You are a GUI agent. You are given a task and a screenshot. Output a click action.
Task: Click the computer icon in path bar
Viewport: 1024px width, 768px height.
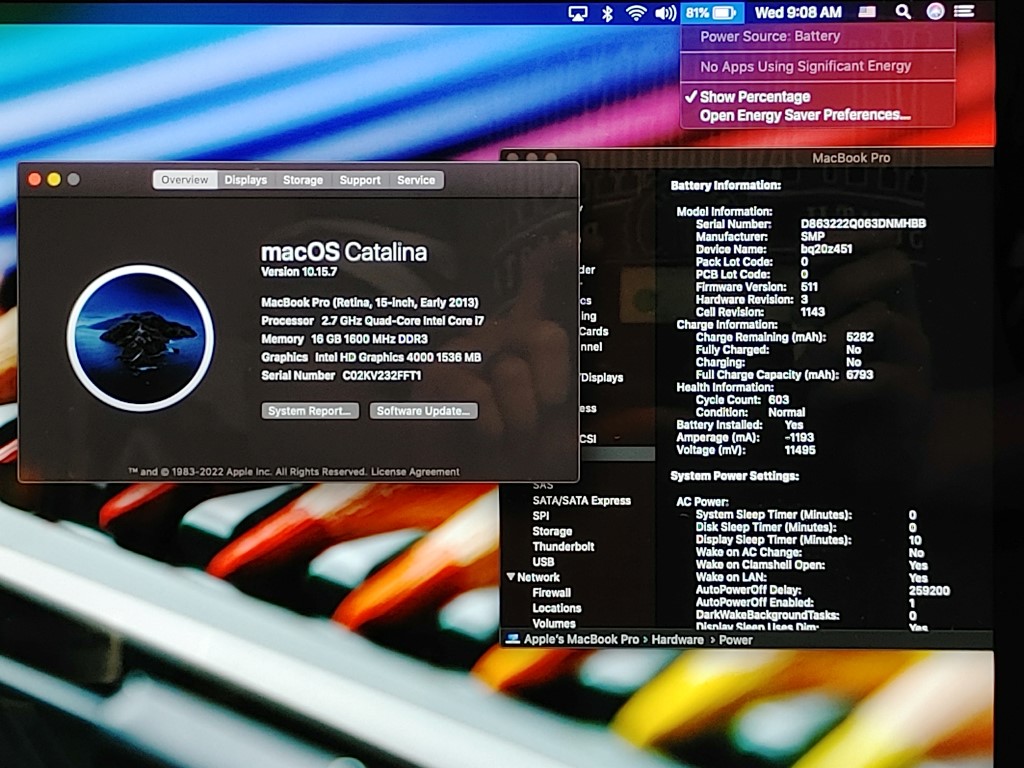pyautogui.click(x=513, y=639)
